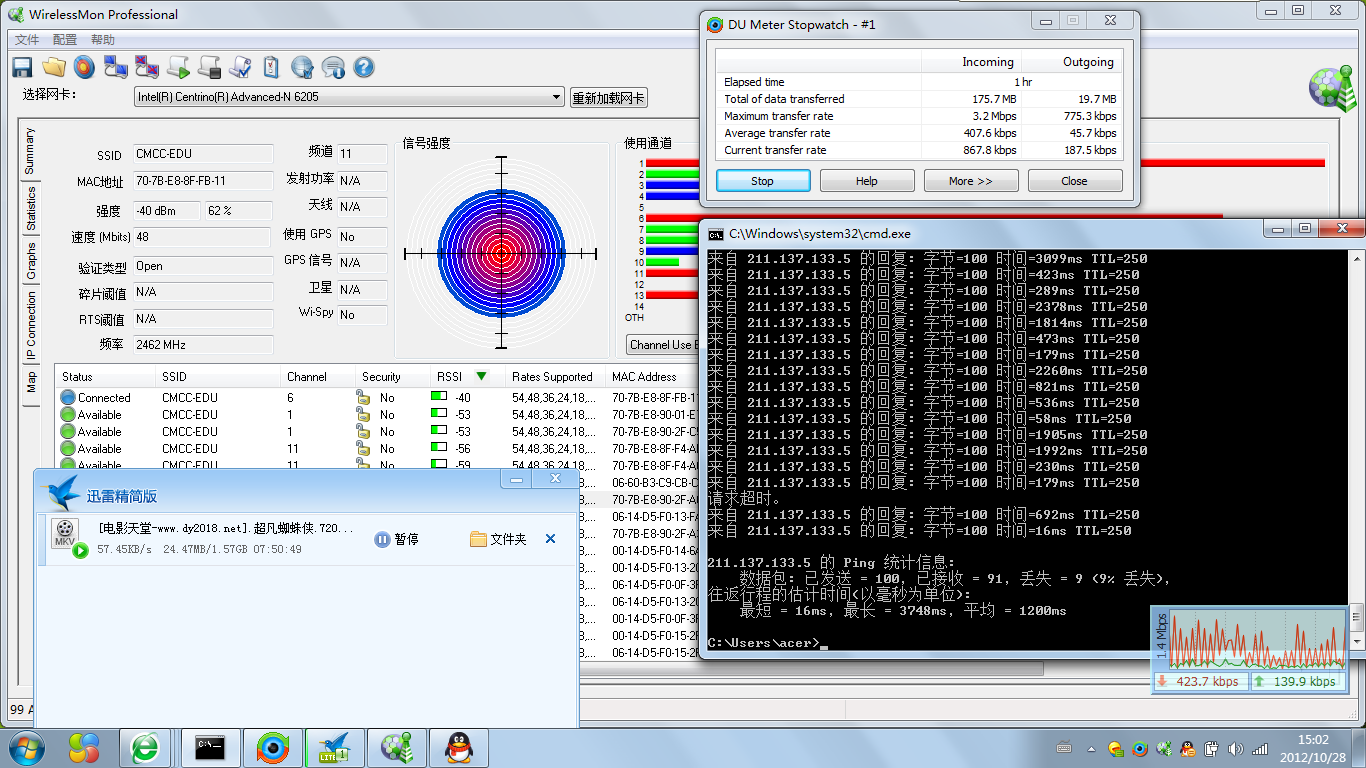Click the blue question mark help icon

point(364,67)
